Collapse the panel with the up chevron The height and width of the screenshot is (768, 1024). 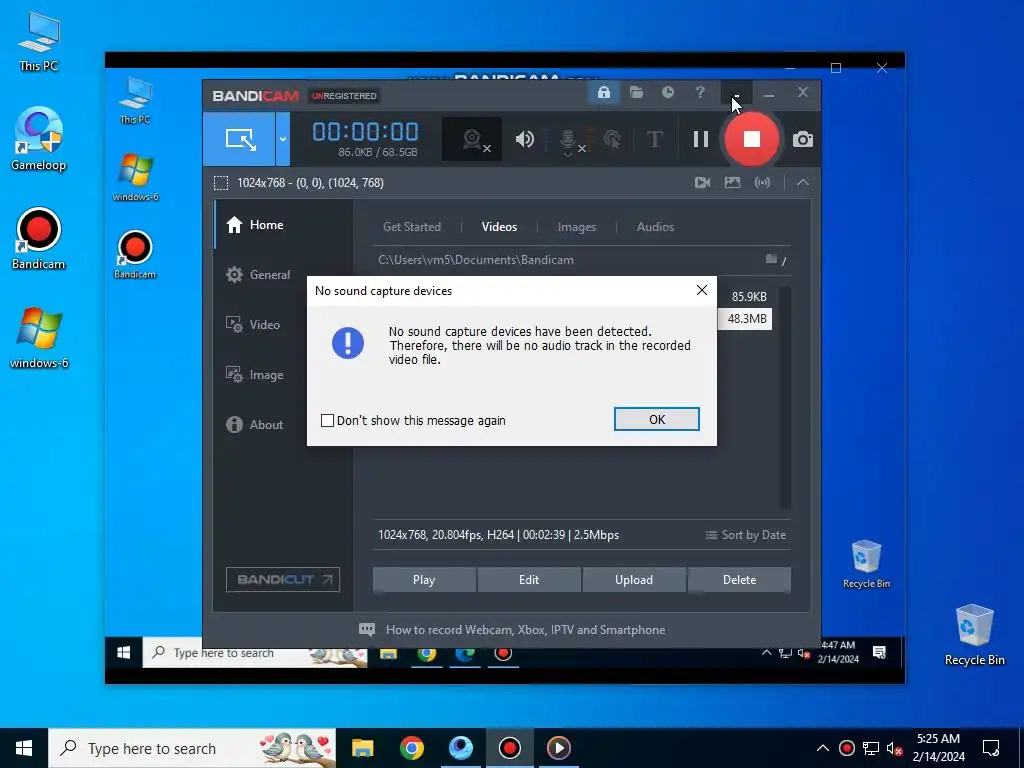coord(803,183)
